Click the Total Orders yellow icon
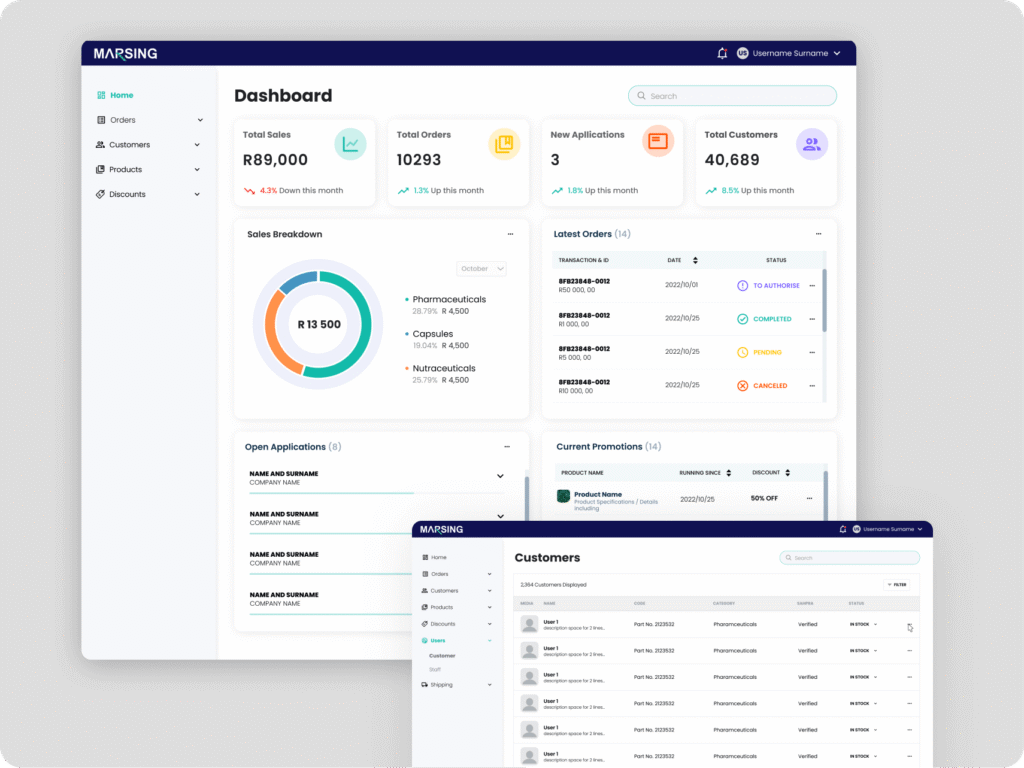 coord(504,143)
